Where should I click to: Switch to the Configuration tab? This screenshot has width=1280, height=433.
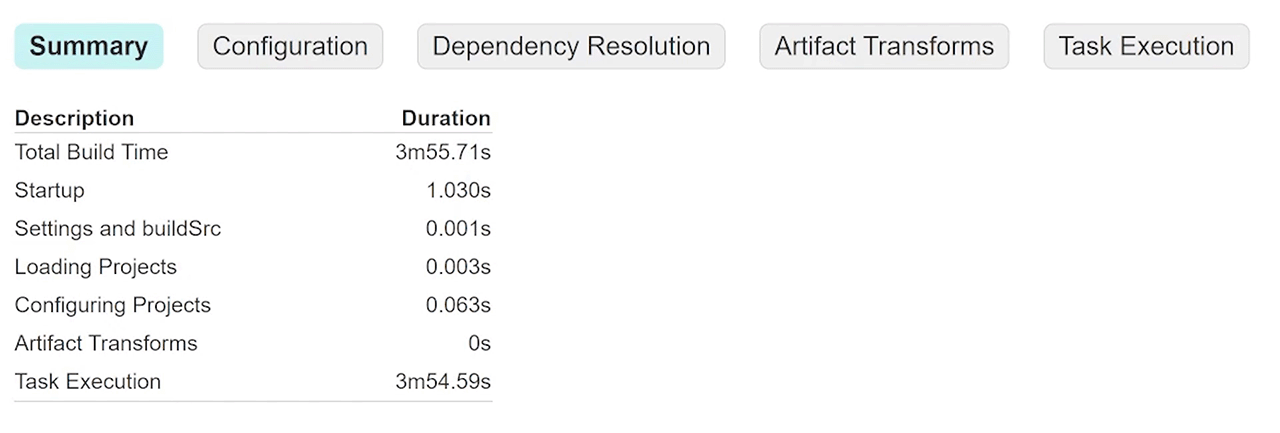point(290,47)
